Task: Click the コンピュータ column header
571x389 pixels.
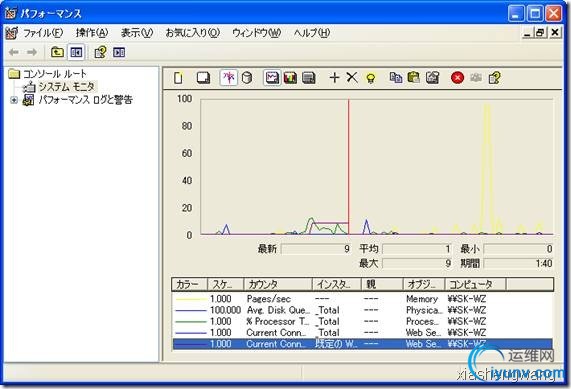Action: [x=475, y=284]
